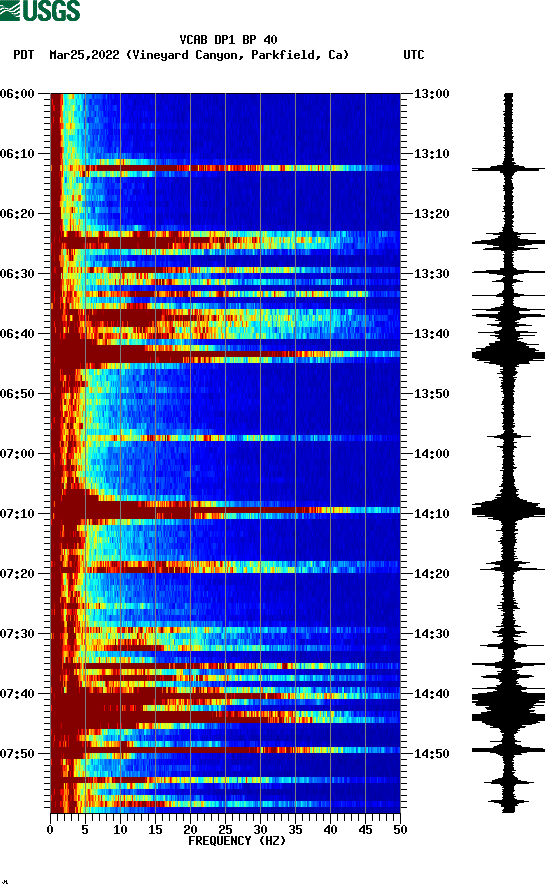Click the 14:10 UTC high-energy band on spectrogram

[x=226, y=510]
